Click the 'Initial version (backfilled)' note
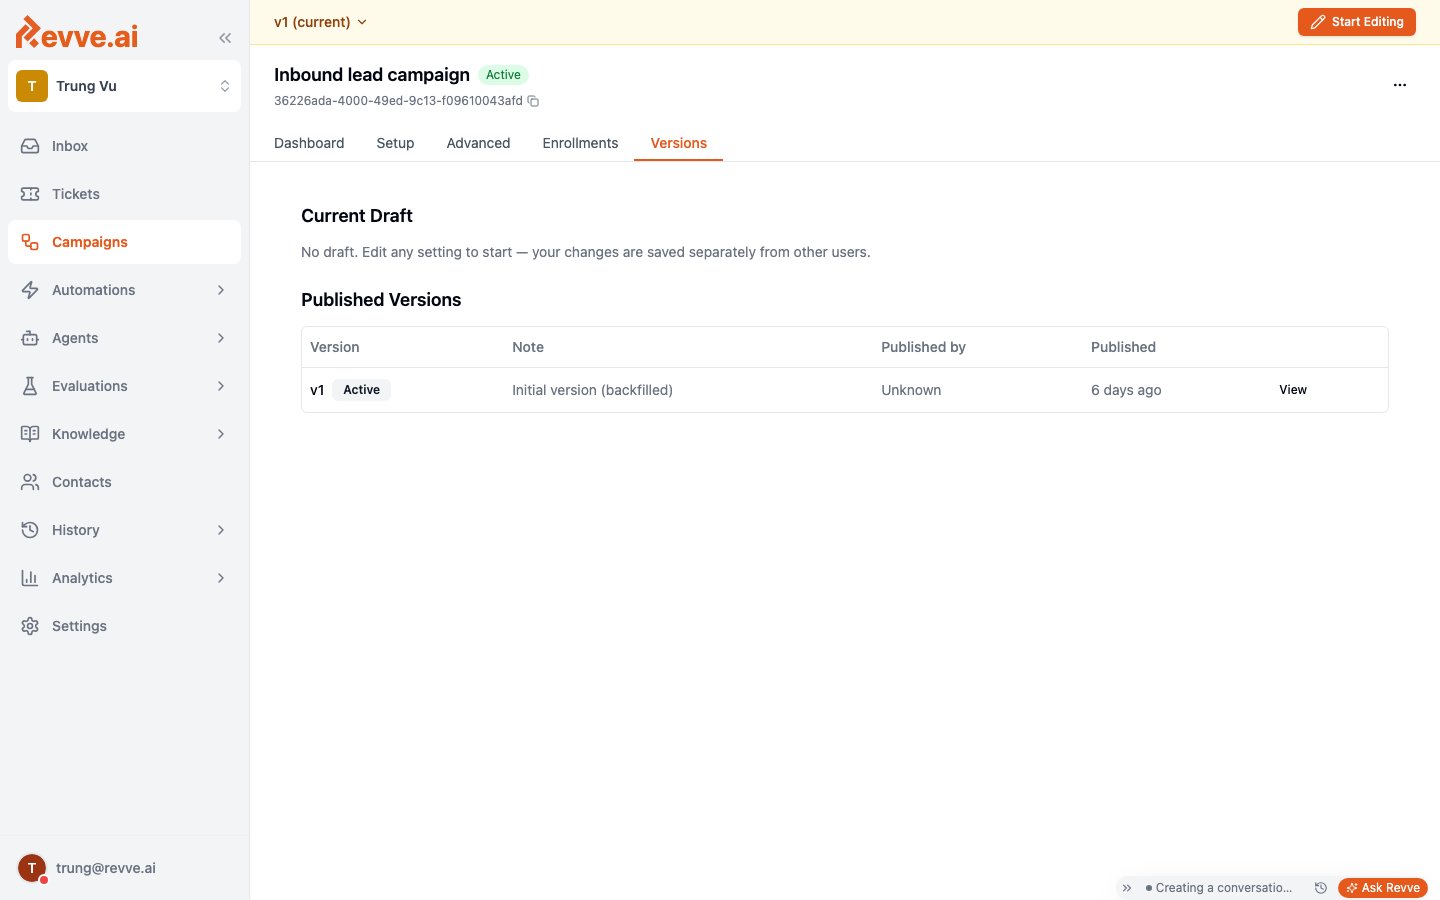 (592, 390)
